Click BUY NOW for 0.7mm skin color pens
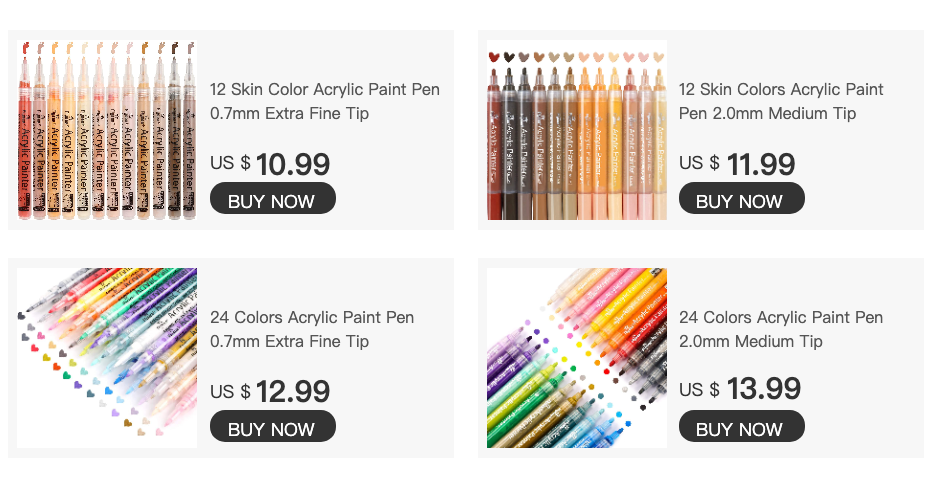The image size is (932, 486). [x=273, y=198]
